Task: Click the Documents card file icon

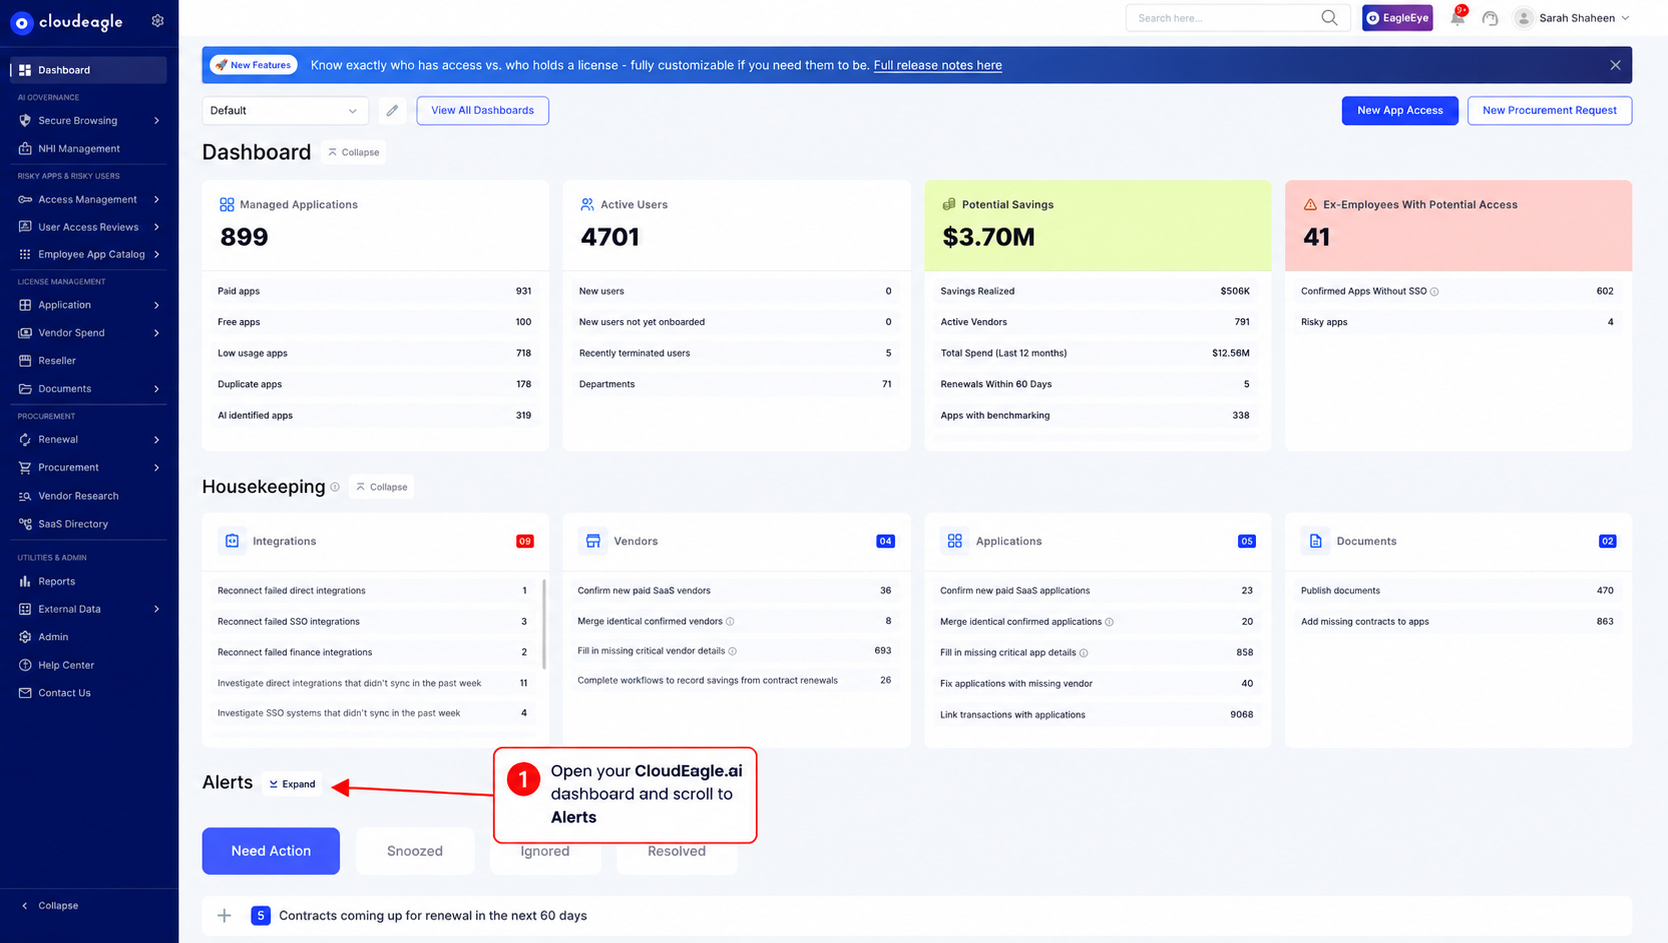Action: [1316, 541]
